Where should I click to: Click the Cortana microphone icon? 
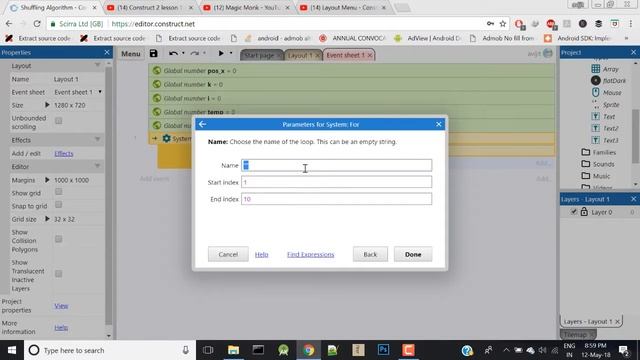[185, 350]
